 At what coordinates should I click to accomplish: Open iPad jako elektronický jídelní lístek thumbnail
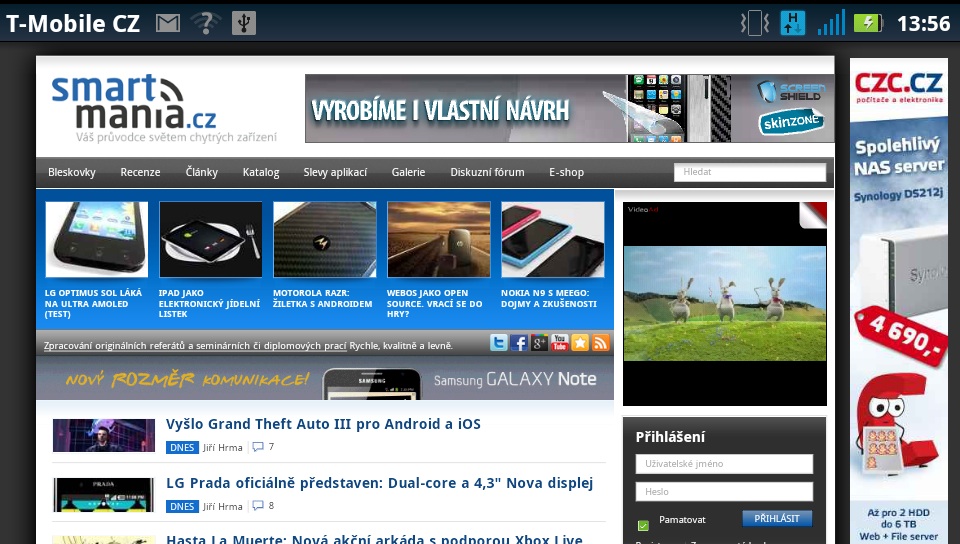point(210,239)
